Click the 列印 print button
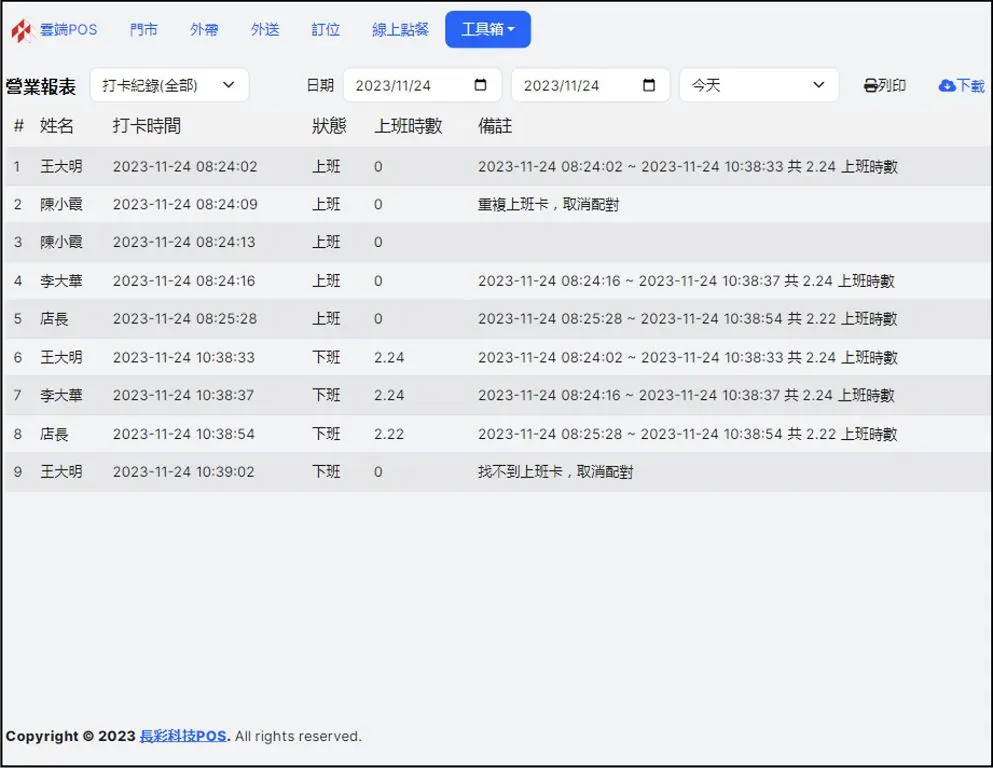 [884, 85]
